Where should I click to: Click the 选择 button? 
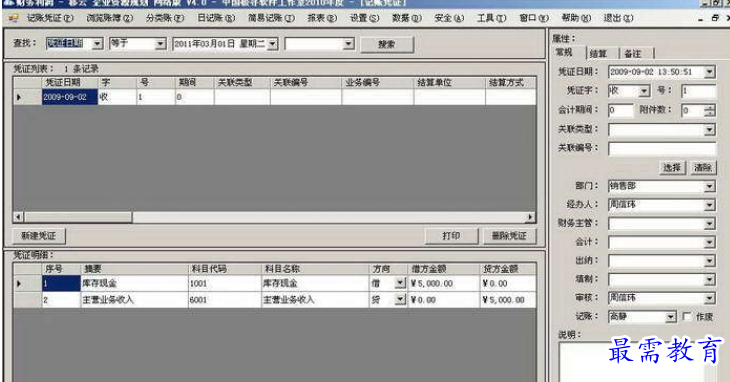tap(672, 168)
